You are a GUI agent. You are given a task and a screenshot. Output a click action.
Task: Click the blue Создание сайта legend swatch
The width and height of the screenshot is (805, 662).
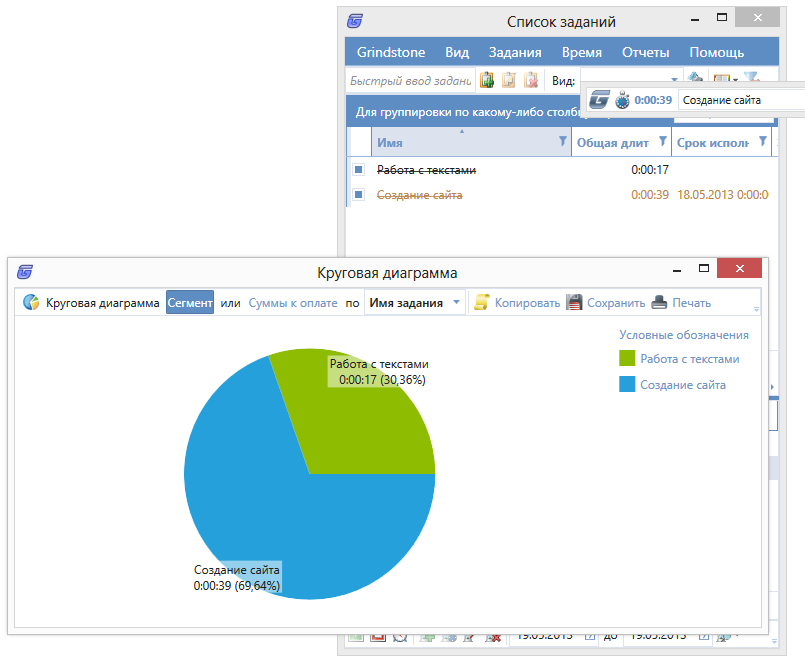(627, 384)
